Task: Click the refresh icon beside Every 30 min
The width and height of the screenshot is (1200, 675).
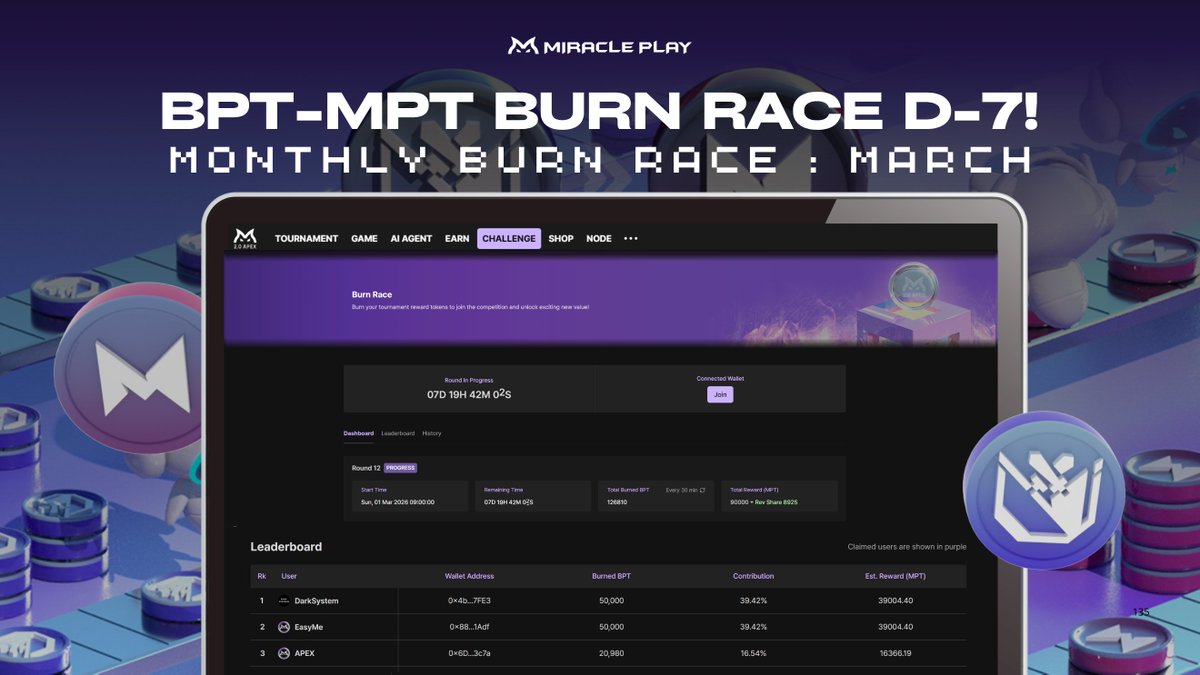Action: click(x=702, y=490)
